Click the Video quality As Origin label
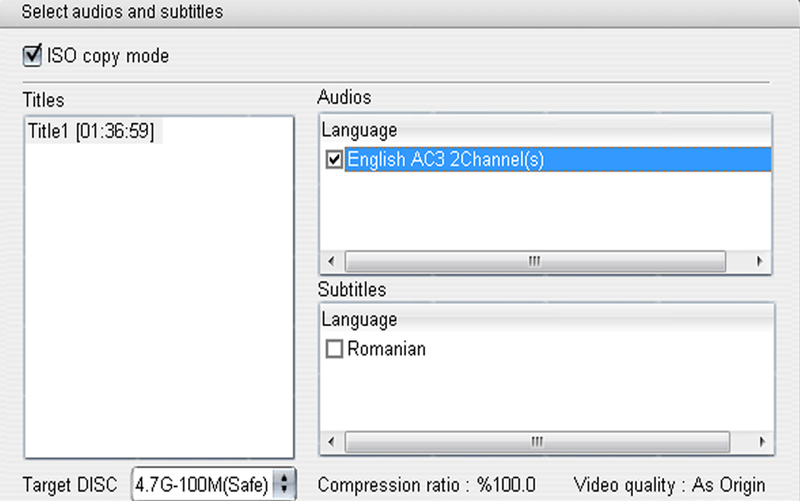The width and height of the screenshot is (800, 501). (x=669, y=485)
